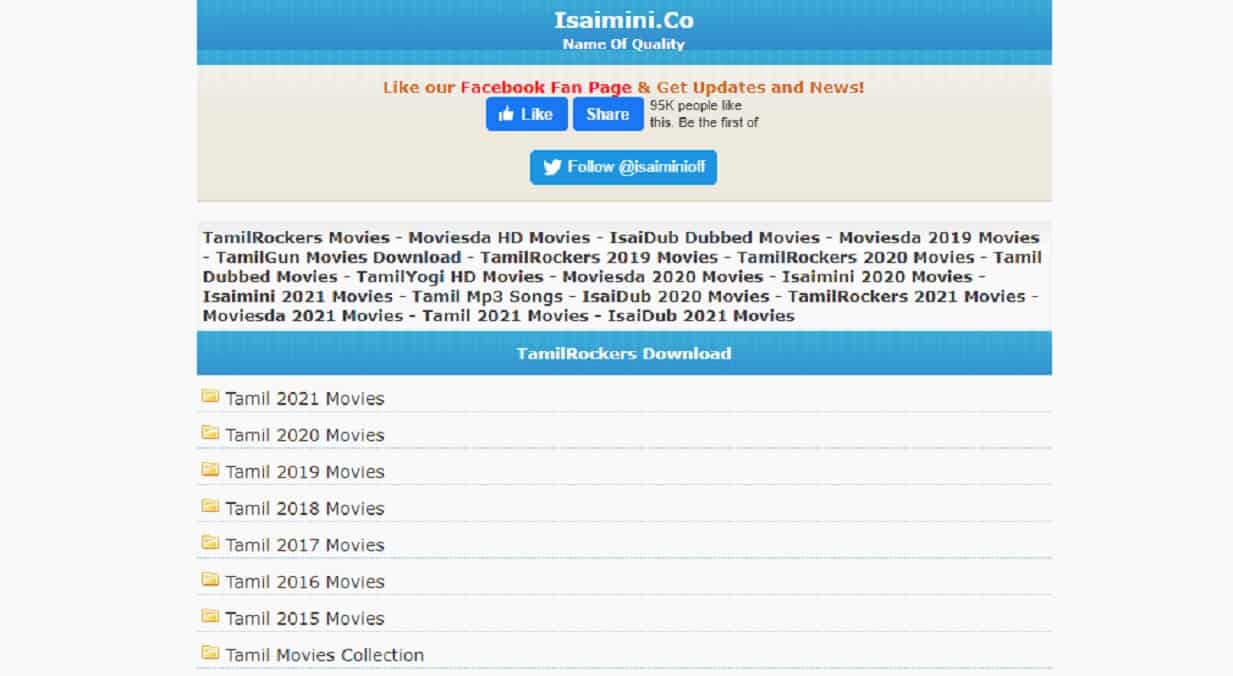This screenshot has width=1233, height=676.
Task: Click the folder icon beside Tamil 2020 Movies
Action: [x=210, y=433]
